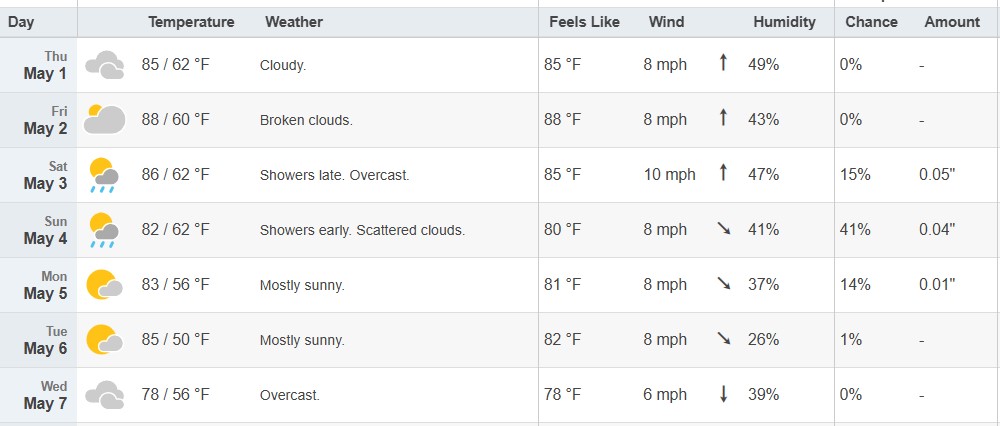Click the Chance column header
The image size is (1000, 426).
pos(871,22)
